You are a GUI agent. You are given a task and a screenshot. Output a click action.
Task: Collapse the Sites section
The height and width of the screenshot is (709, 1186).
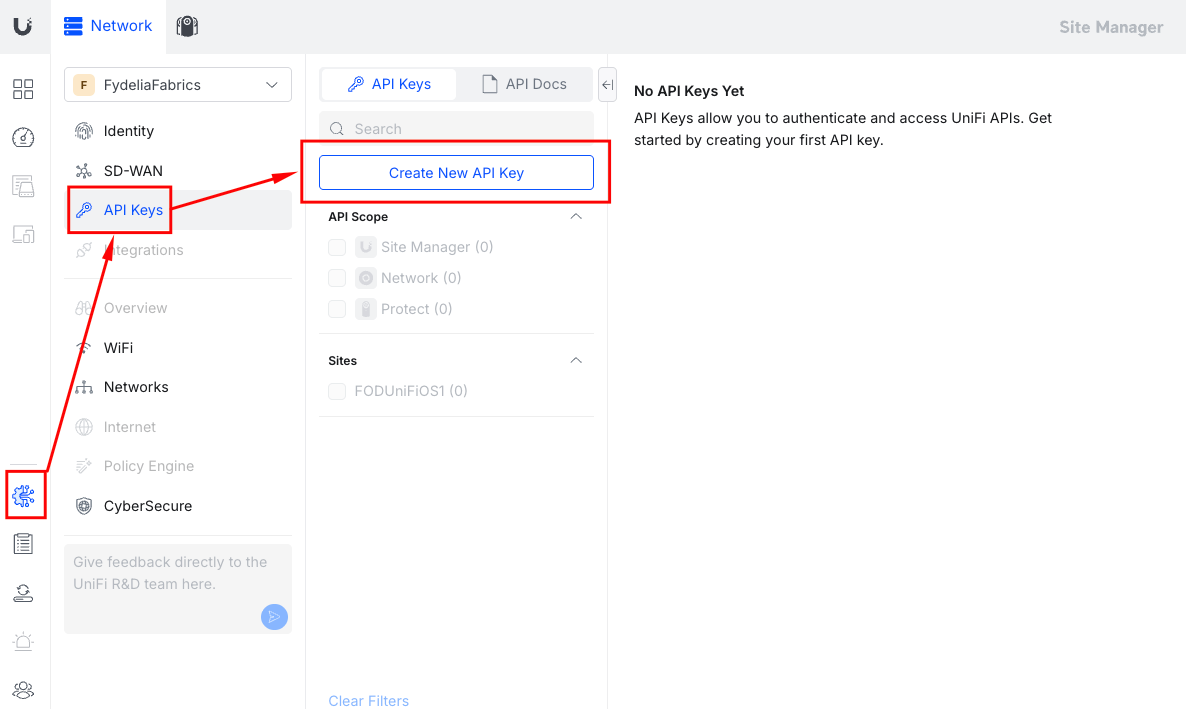click(576, 360)
